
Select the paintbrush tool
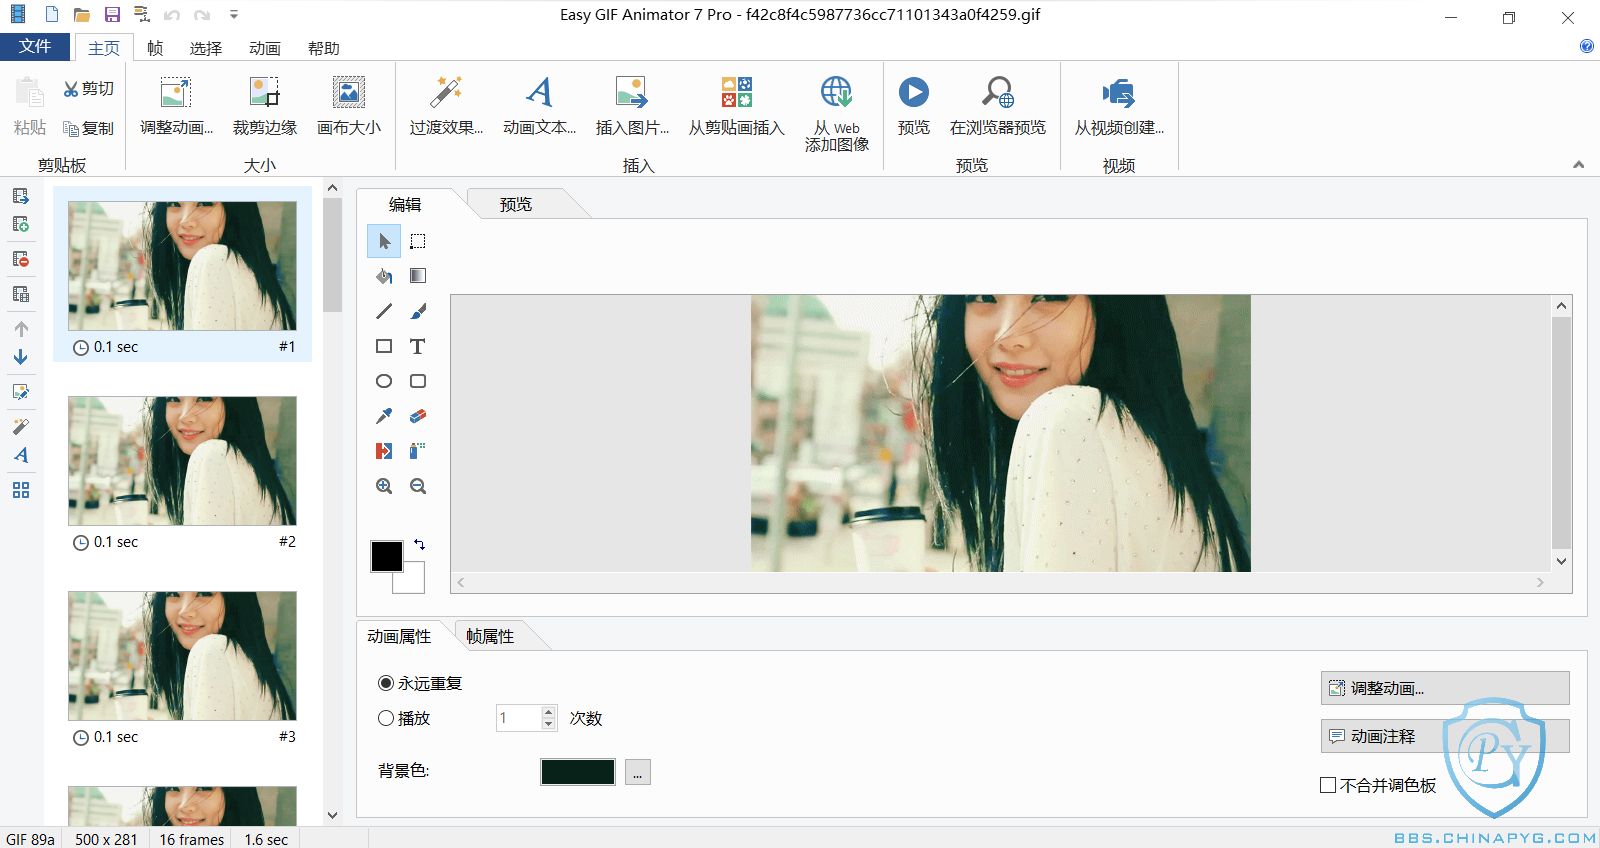418,311
